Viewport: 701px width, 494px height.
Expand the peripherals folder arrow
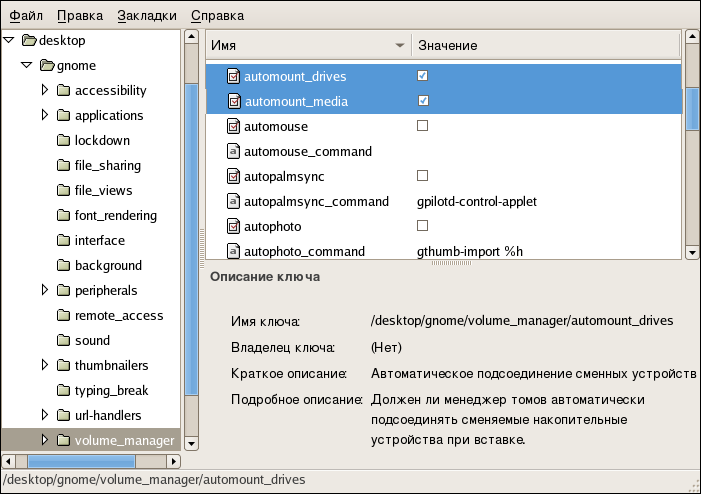45,290
